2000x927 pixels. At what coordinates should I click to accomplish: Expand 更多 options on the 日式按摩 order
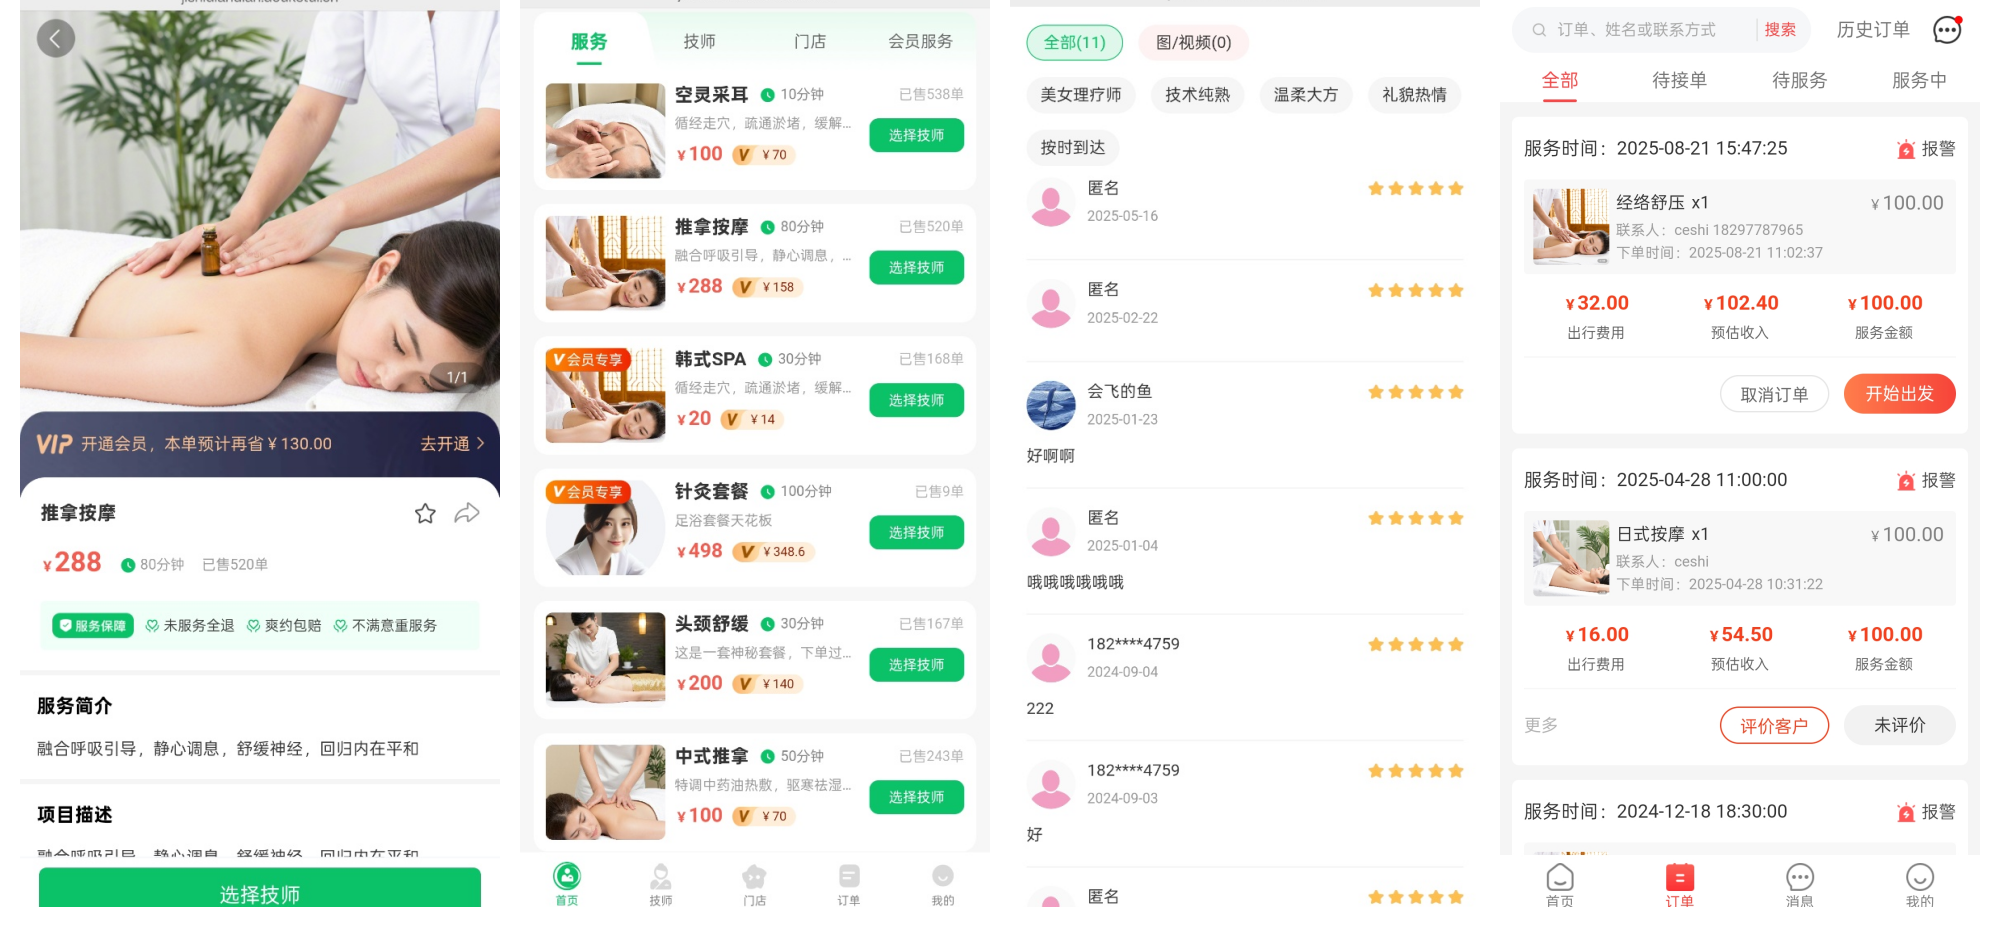pyautogui.click(x=1540, y=725)
